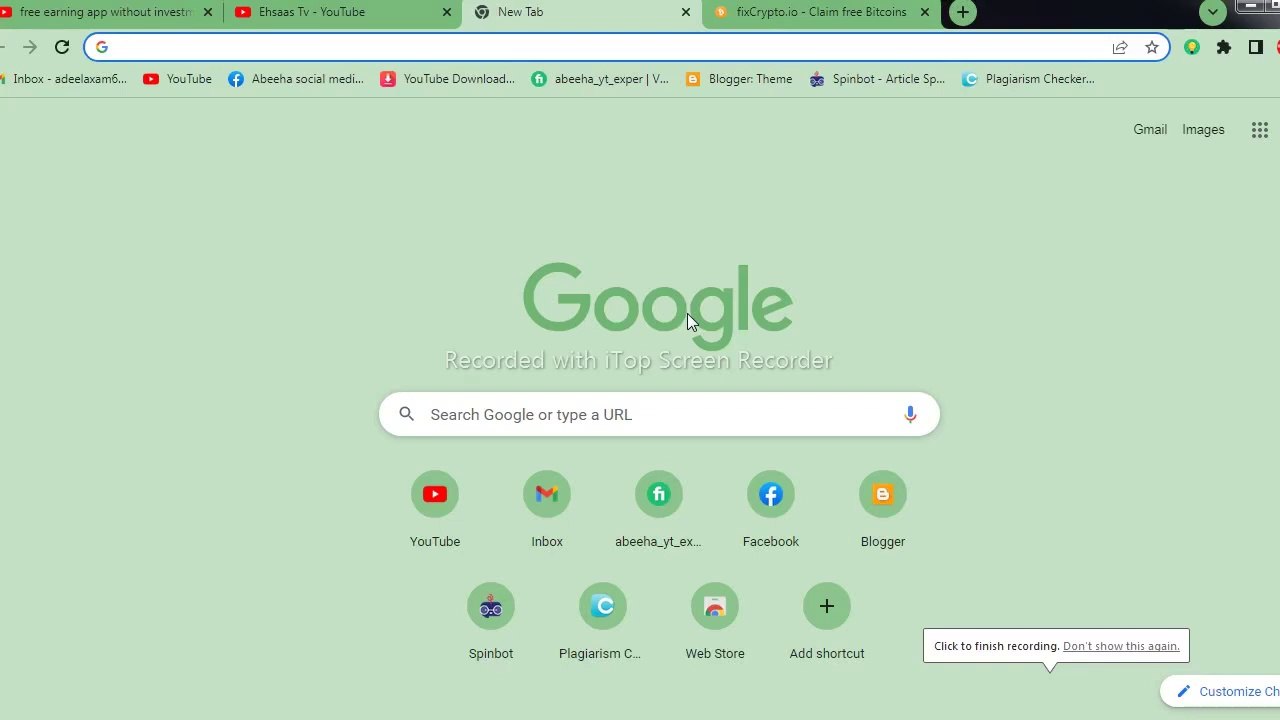This screenshot has width=1280, height=720.
Task: Click the search magnifier icon in search box
Action: (406, 414)
